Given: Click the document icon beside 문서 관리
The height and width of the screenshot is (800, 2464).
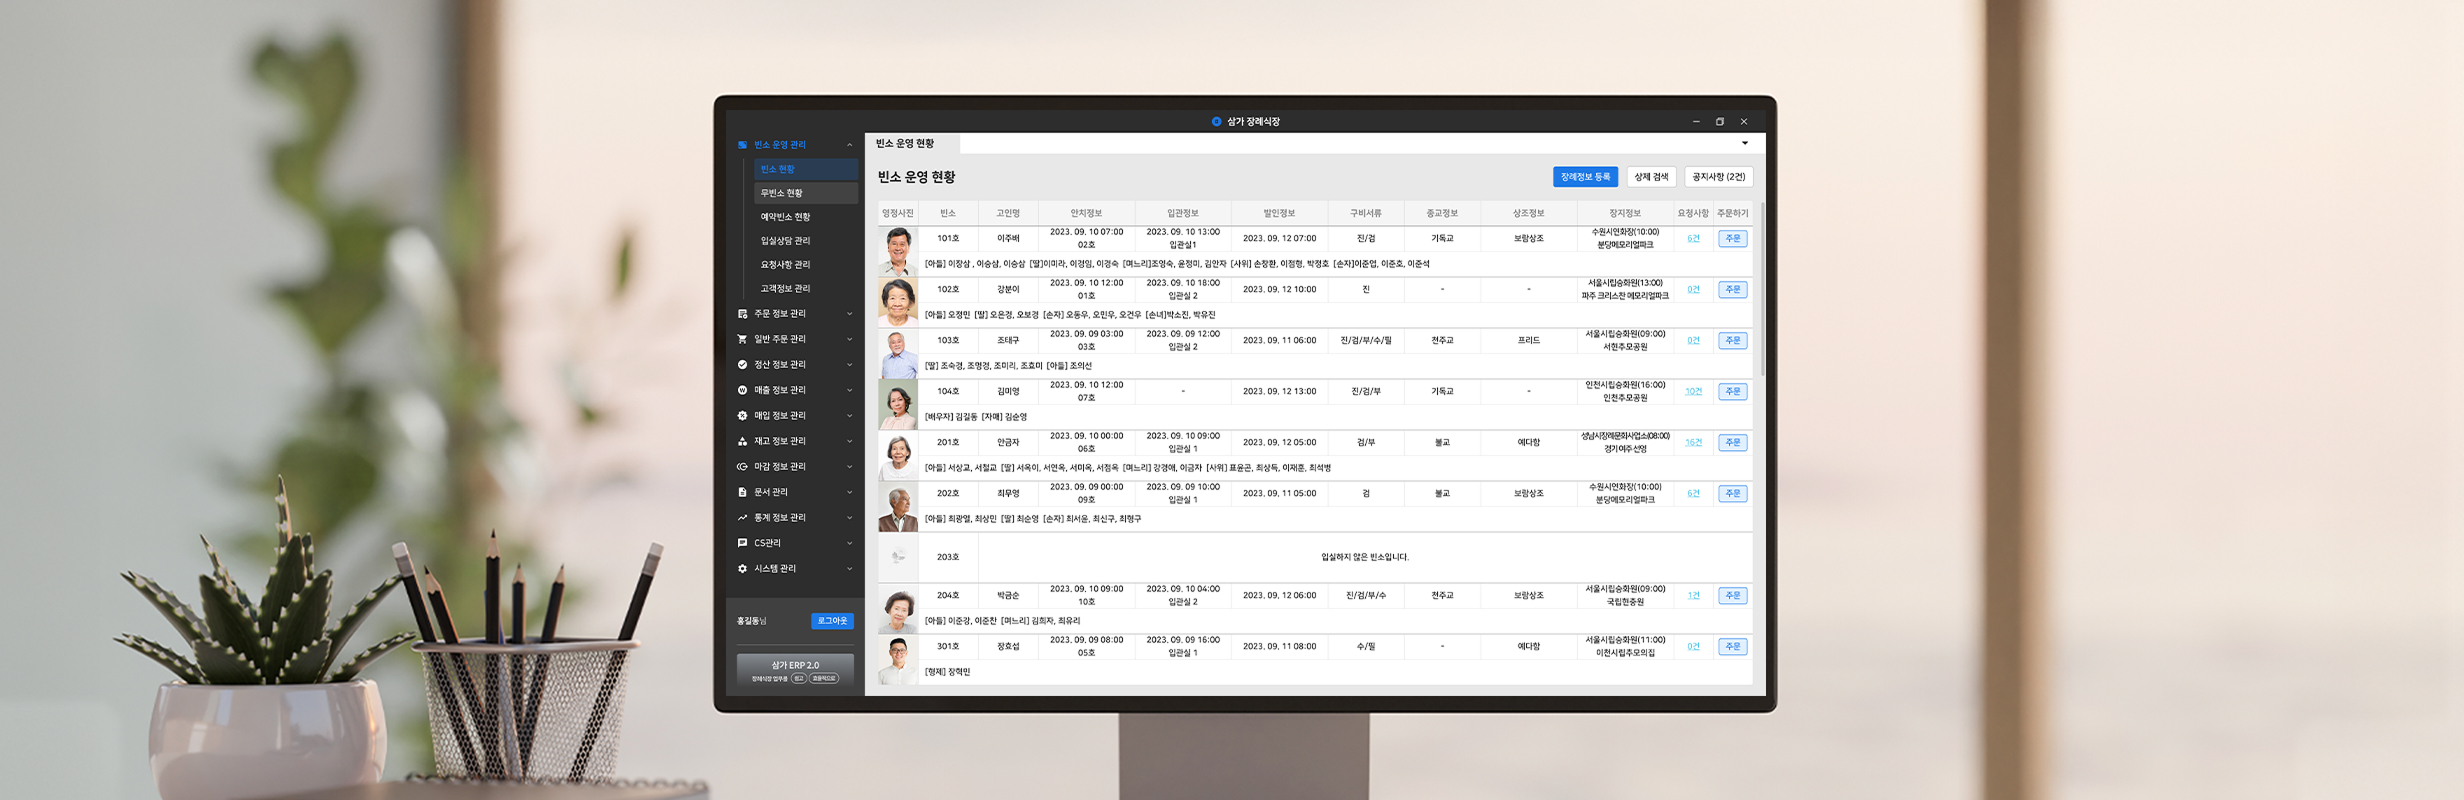Looking at the screenshot, I should [x=742, y=492].
